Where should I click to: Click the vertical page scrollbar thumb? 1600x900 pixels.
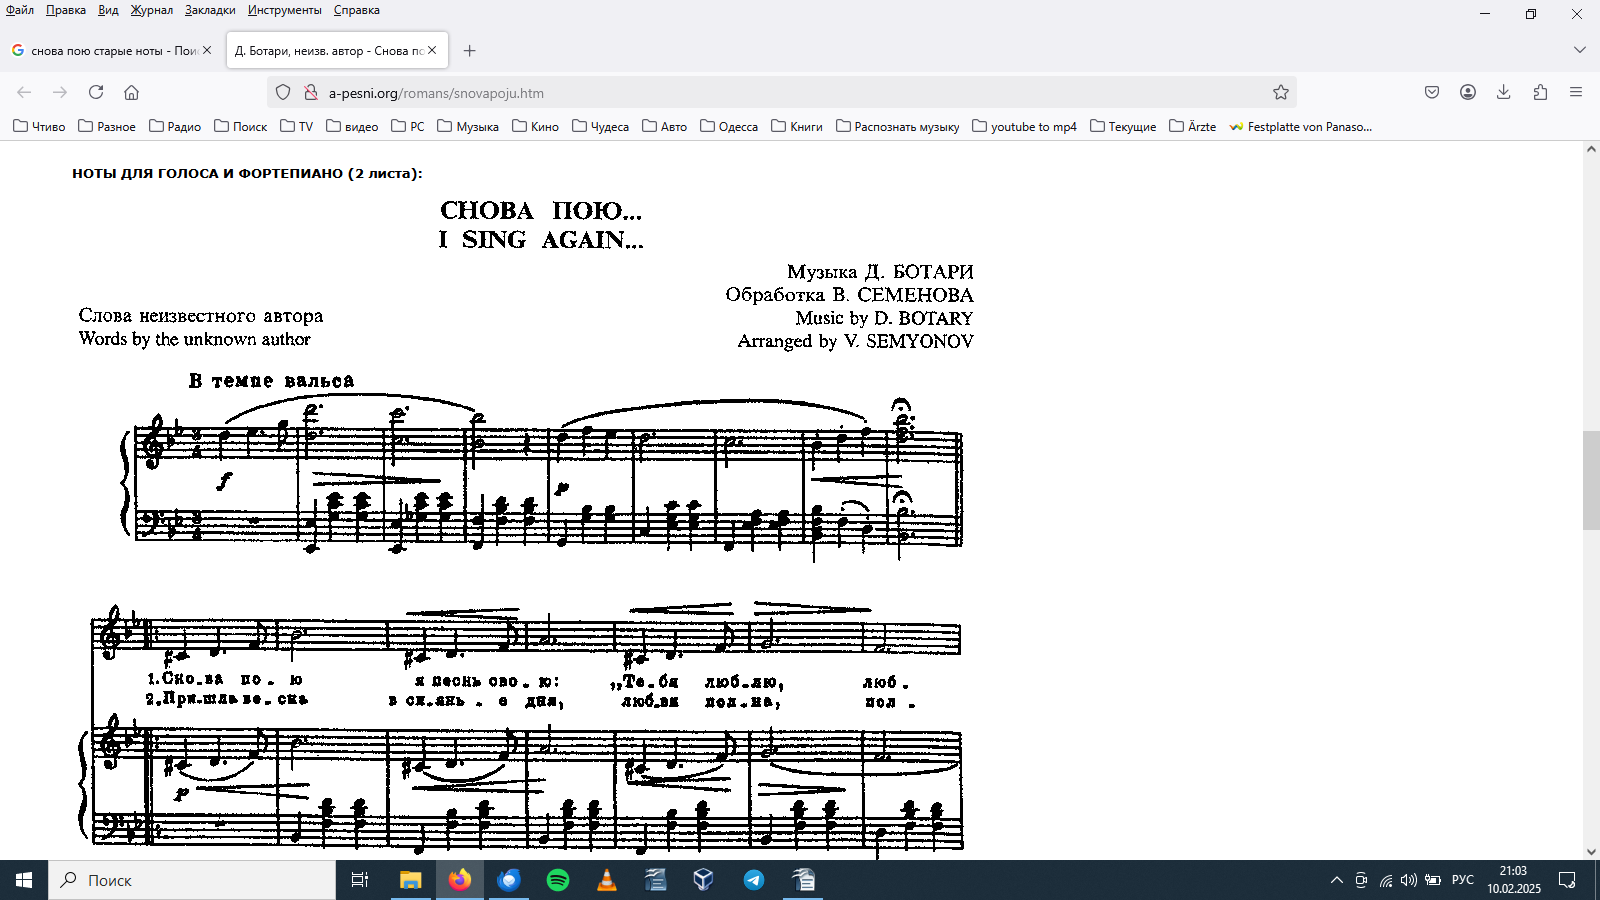click(x=1591, y=480)
